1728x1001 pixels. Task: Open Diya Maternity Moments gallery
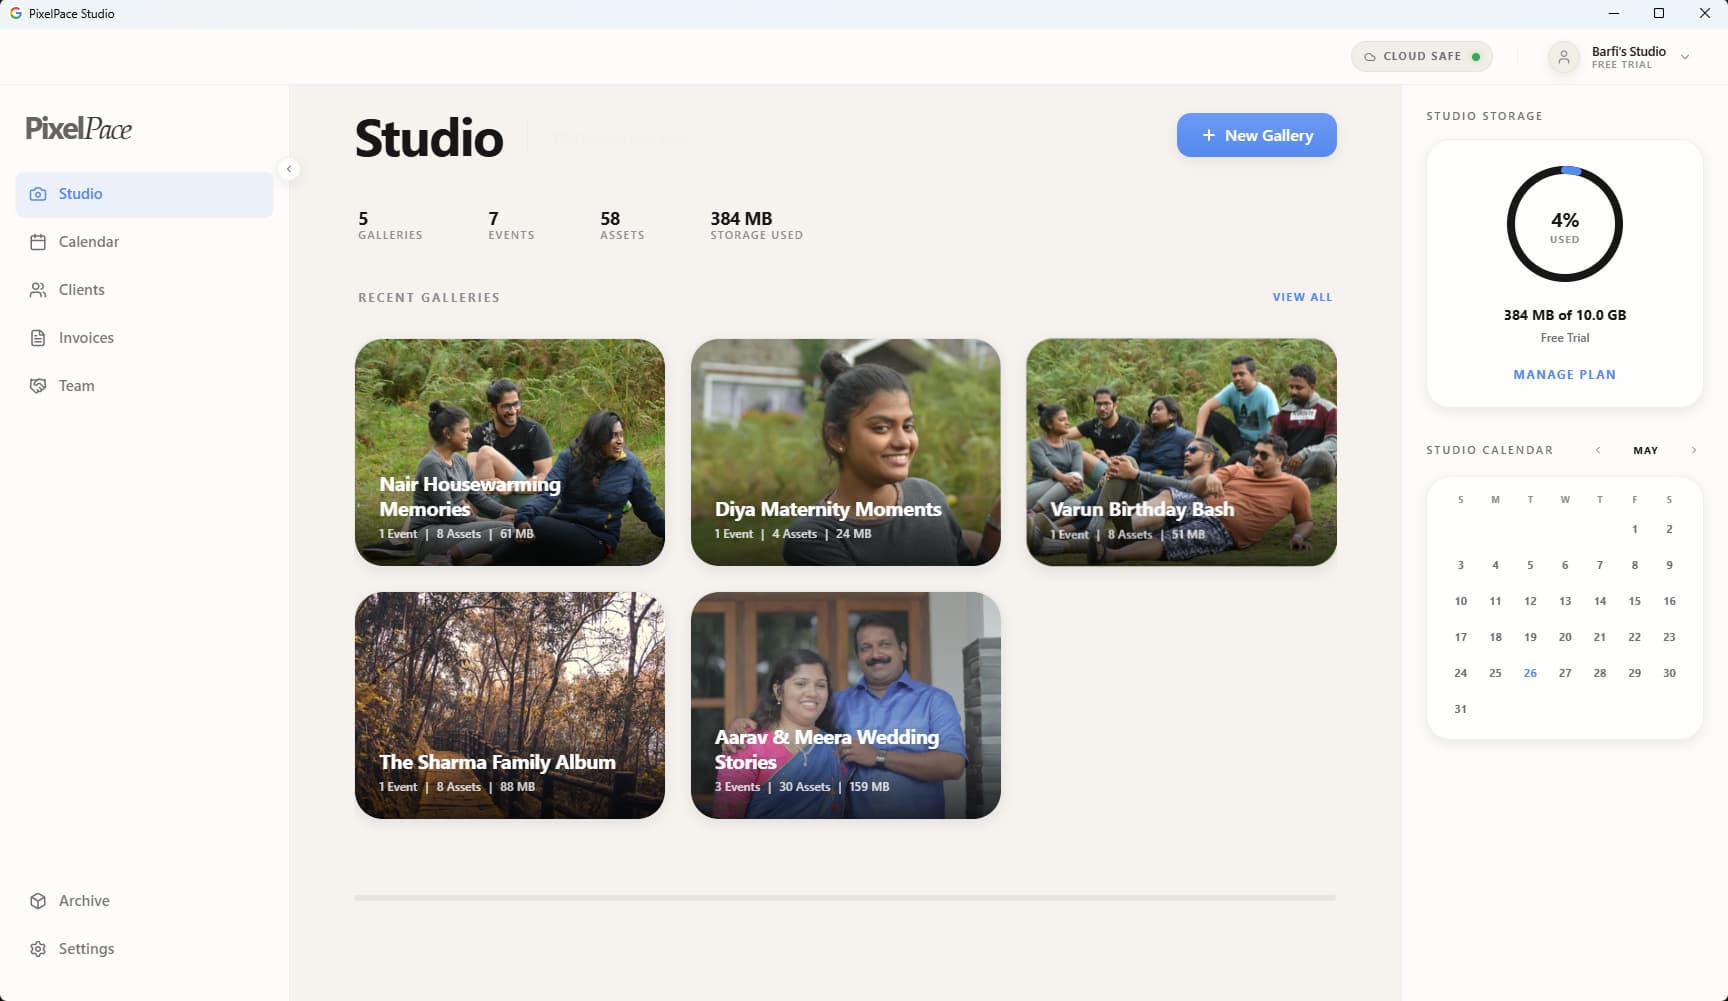click(846, 452)
